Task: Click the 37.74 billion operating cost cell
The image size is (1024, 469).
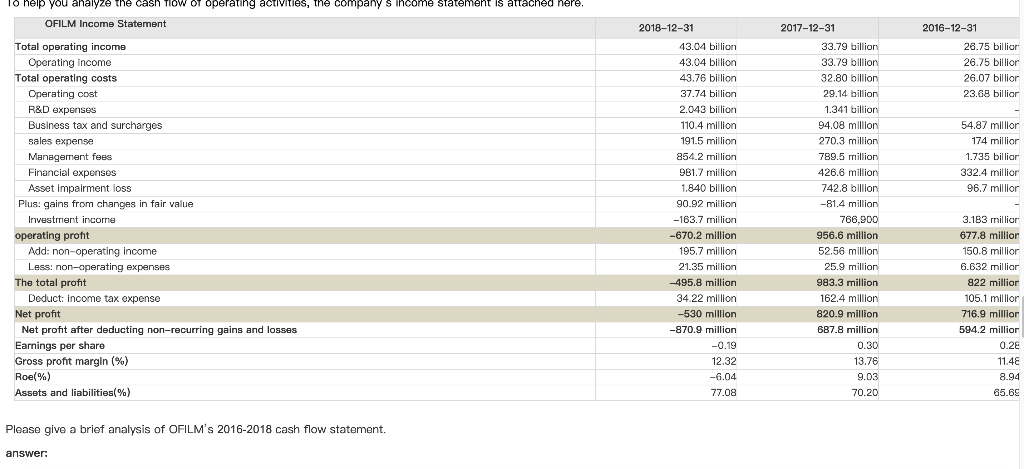Action: [709, 94]
